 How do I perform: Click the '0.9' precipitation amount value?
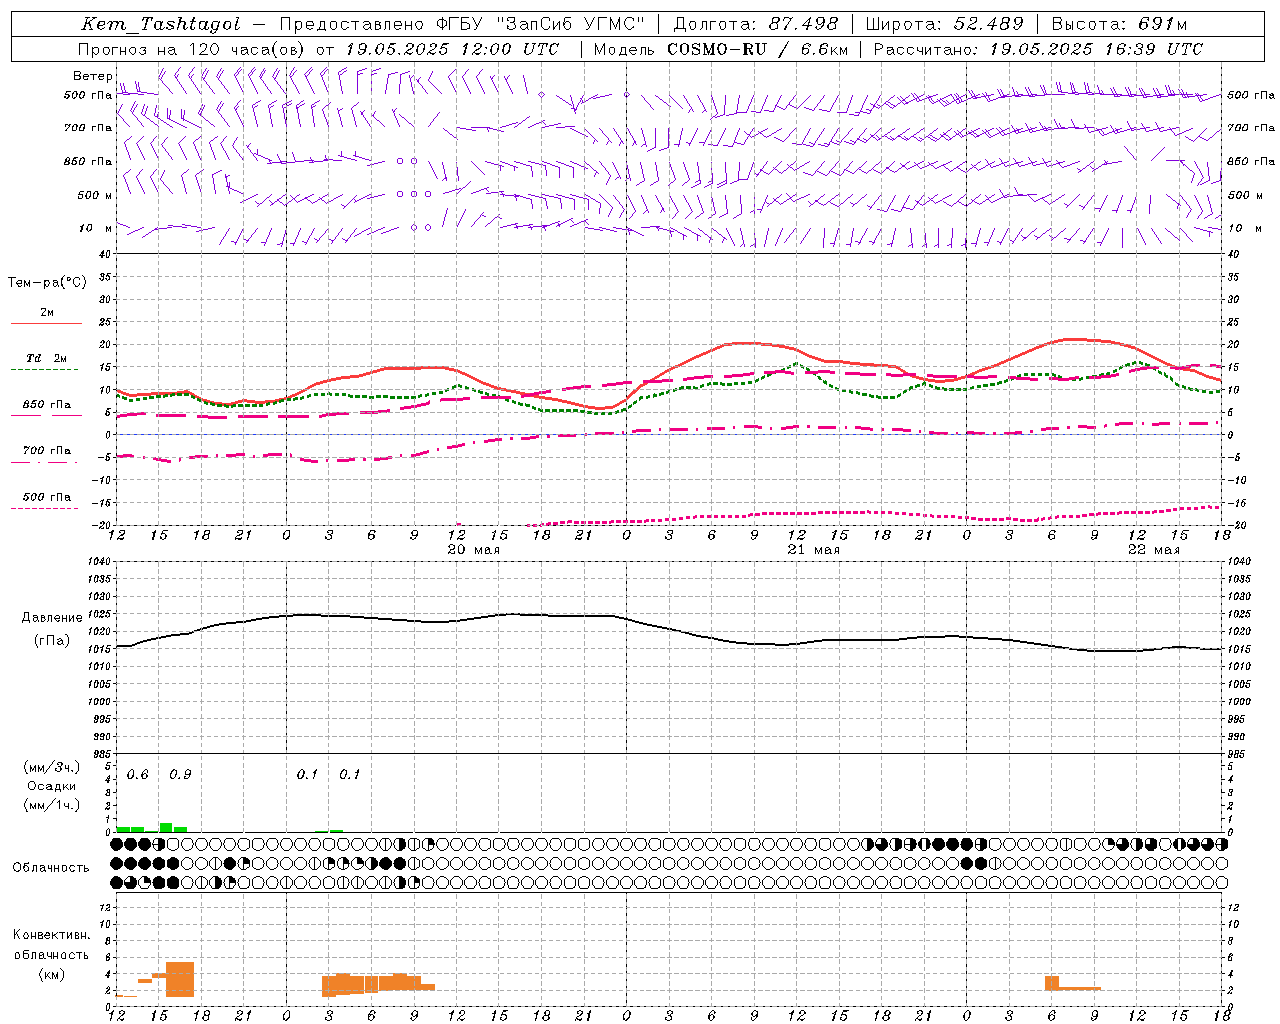tap(180, 775)
